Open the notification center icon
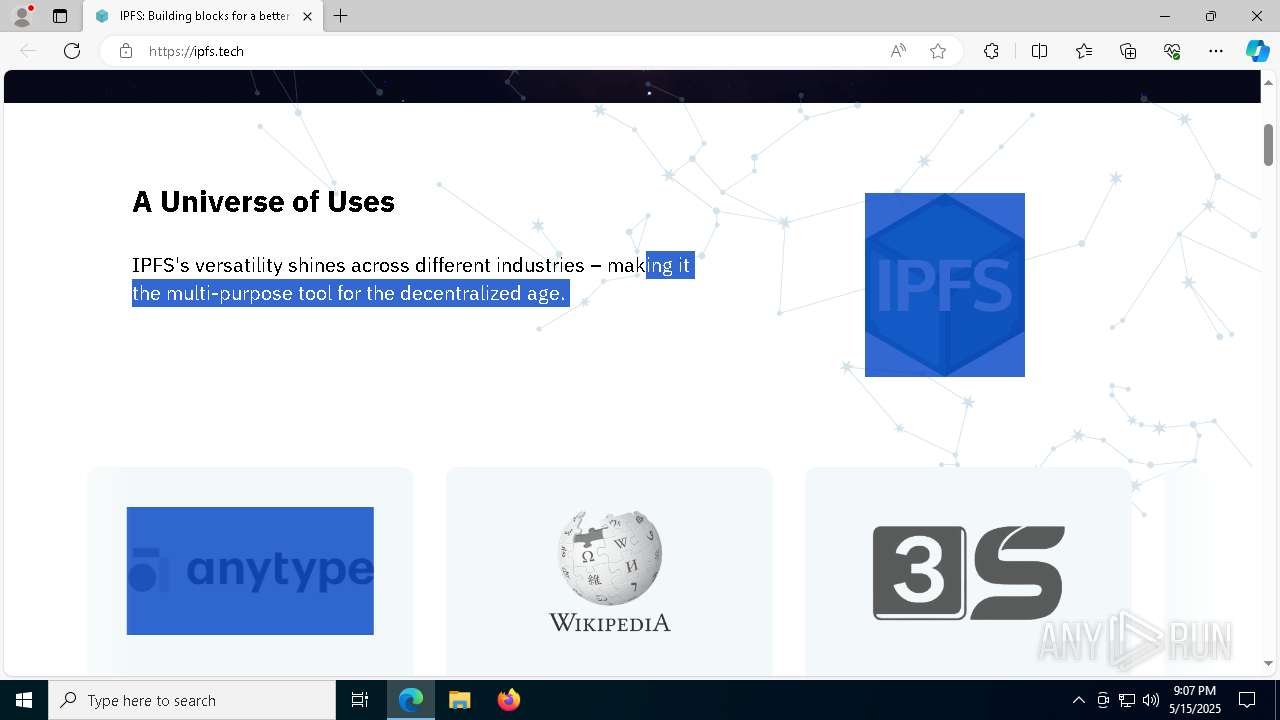The image size is (1280, 720). [1247, 700]
